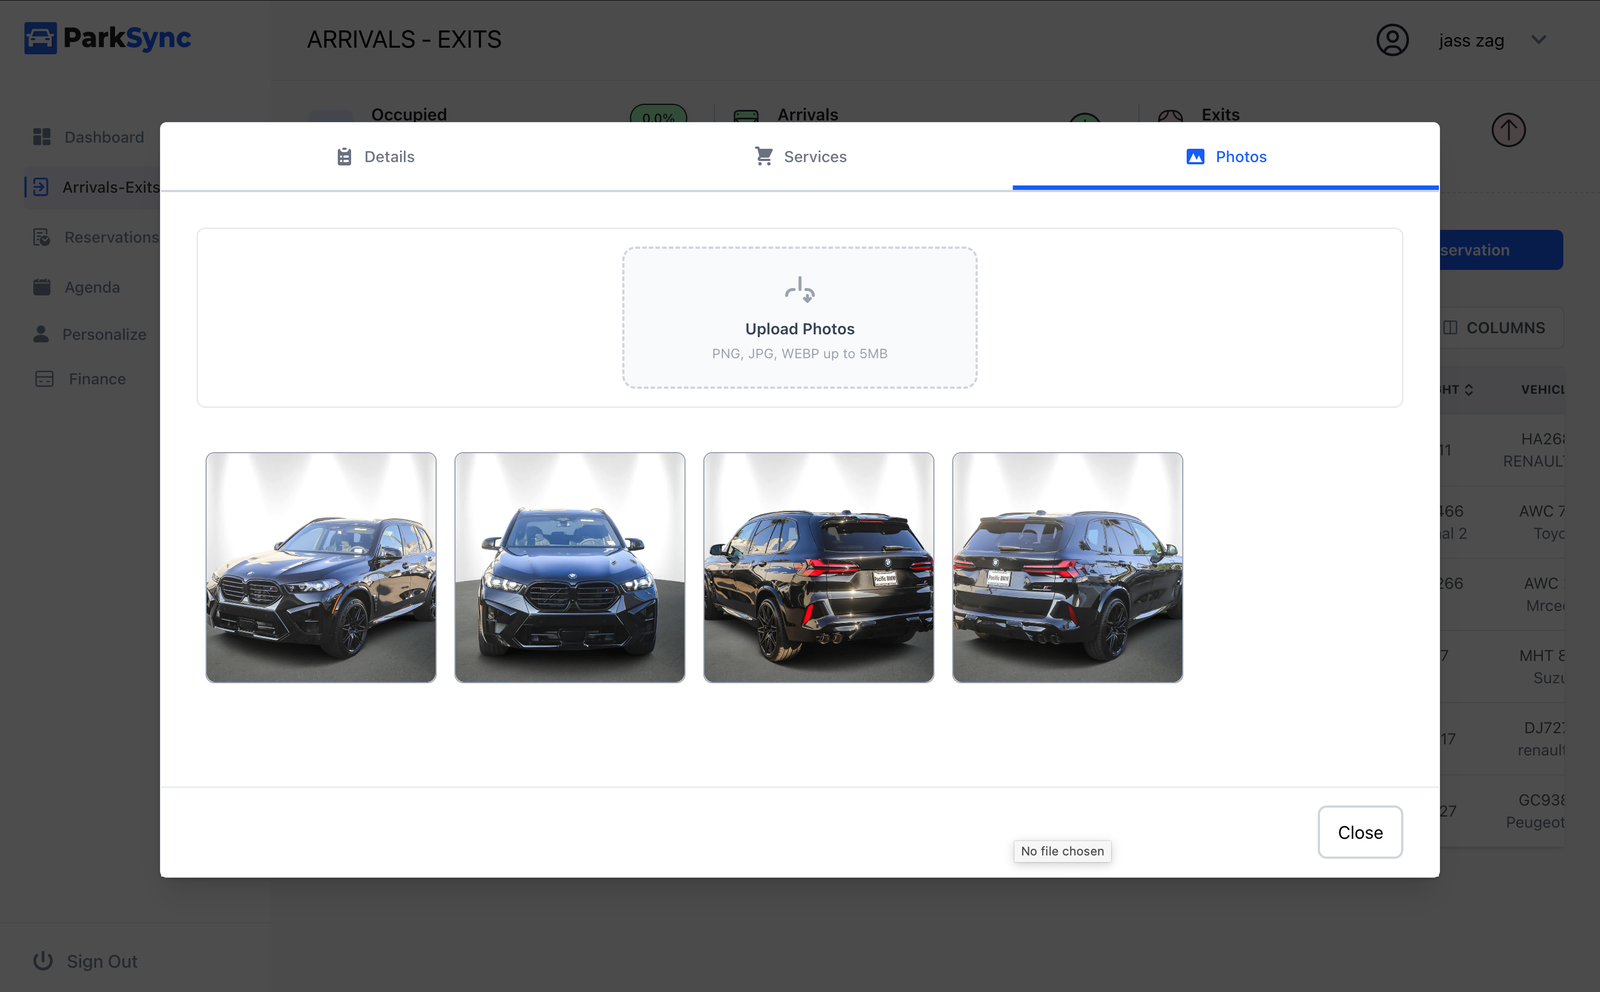Image resolution: width=1600 pixels, height=992 pixels.
Task: Select the Photos tab
Action: pyautogui.click(x=1226, y=157)
